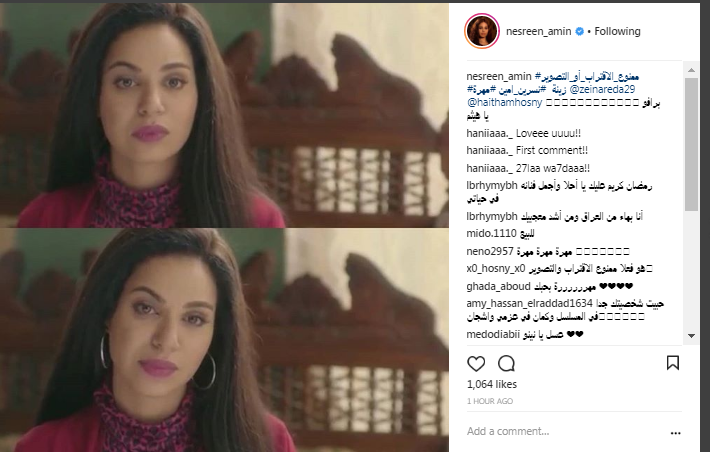The height and width of the screenshot is (452, 710).
Task: Focus the Add a comment field
Action: click(566, 431)
